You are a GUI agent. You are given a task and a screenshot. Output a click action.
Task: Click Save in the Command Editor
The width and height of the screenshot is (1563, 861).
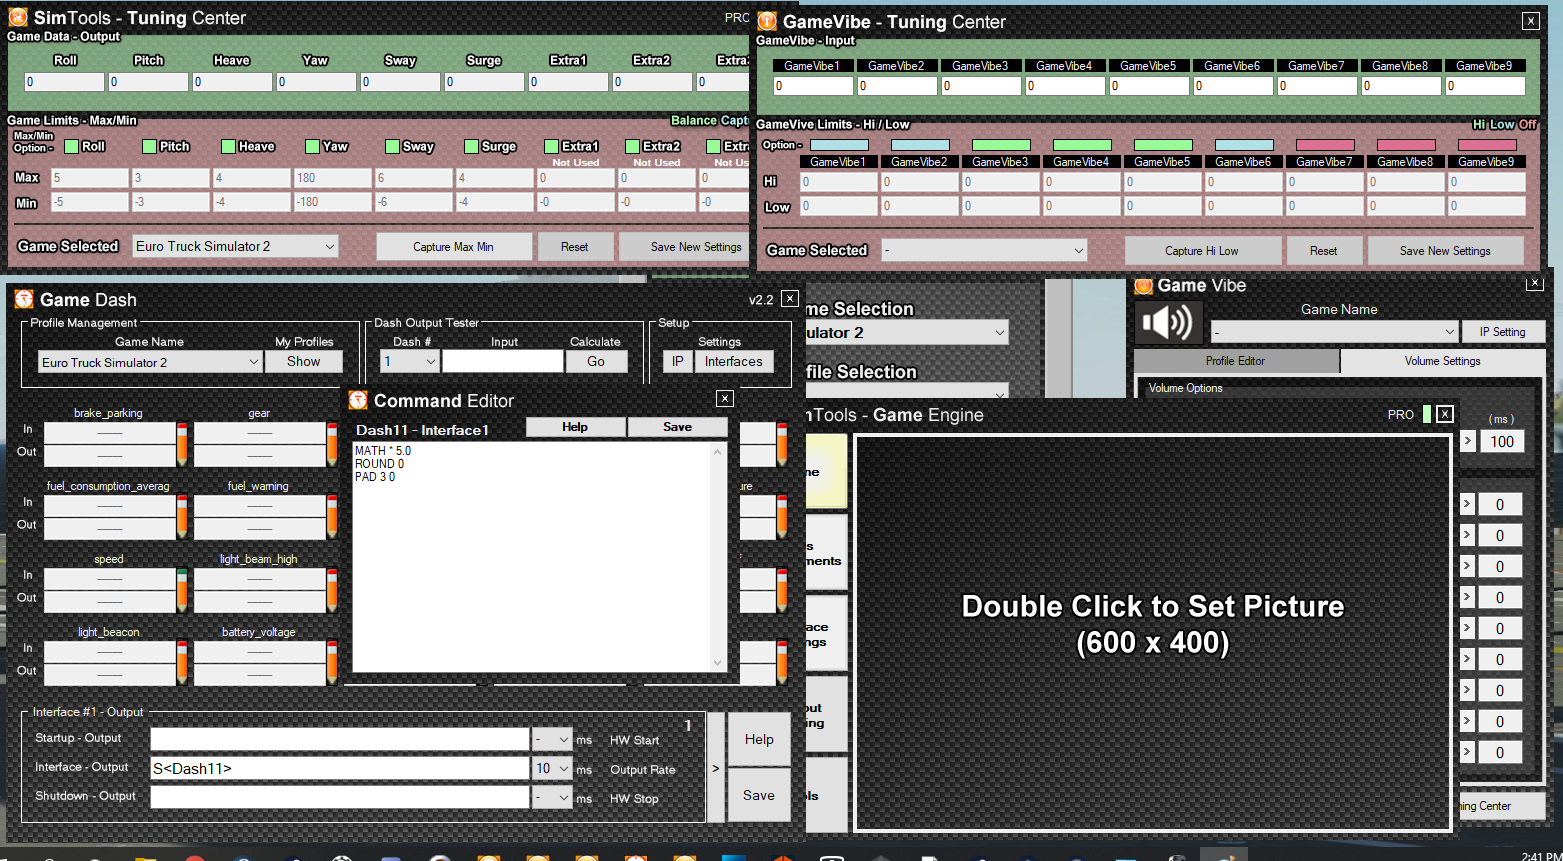(x=677, y=427)
